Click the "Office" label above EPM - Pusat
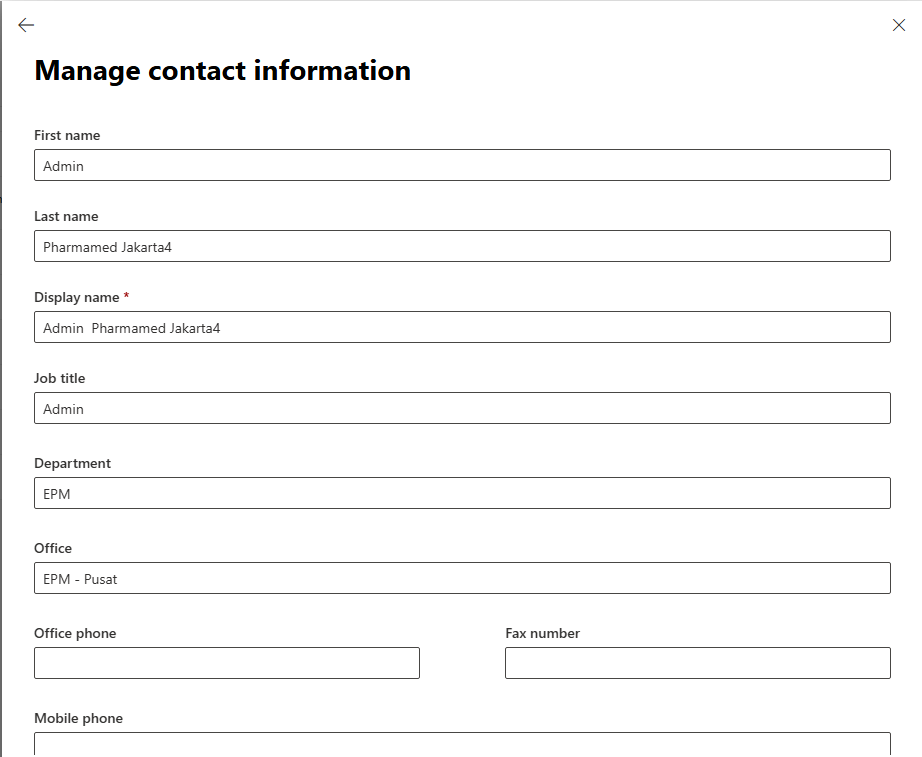Image resolution: width=922 pixels, height=757 pixels. pyautogui.click(x=53, y=549)
